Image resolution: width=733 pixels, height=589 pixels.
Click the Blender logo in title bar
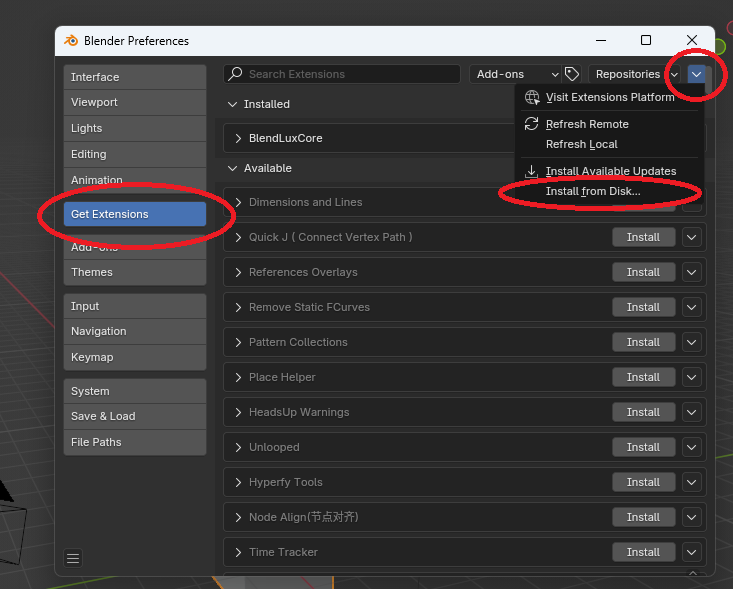point(71,41)
